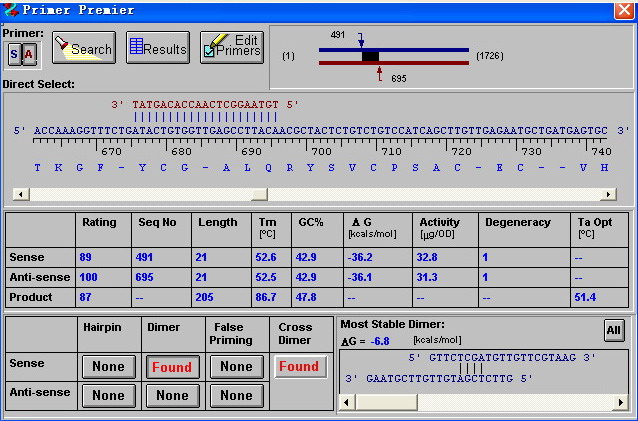Click the Rating column header
Viewport: 638px width, 421px height.
(x=99, y=222)
